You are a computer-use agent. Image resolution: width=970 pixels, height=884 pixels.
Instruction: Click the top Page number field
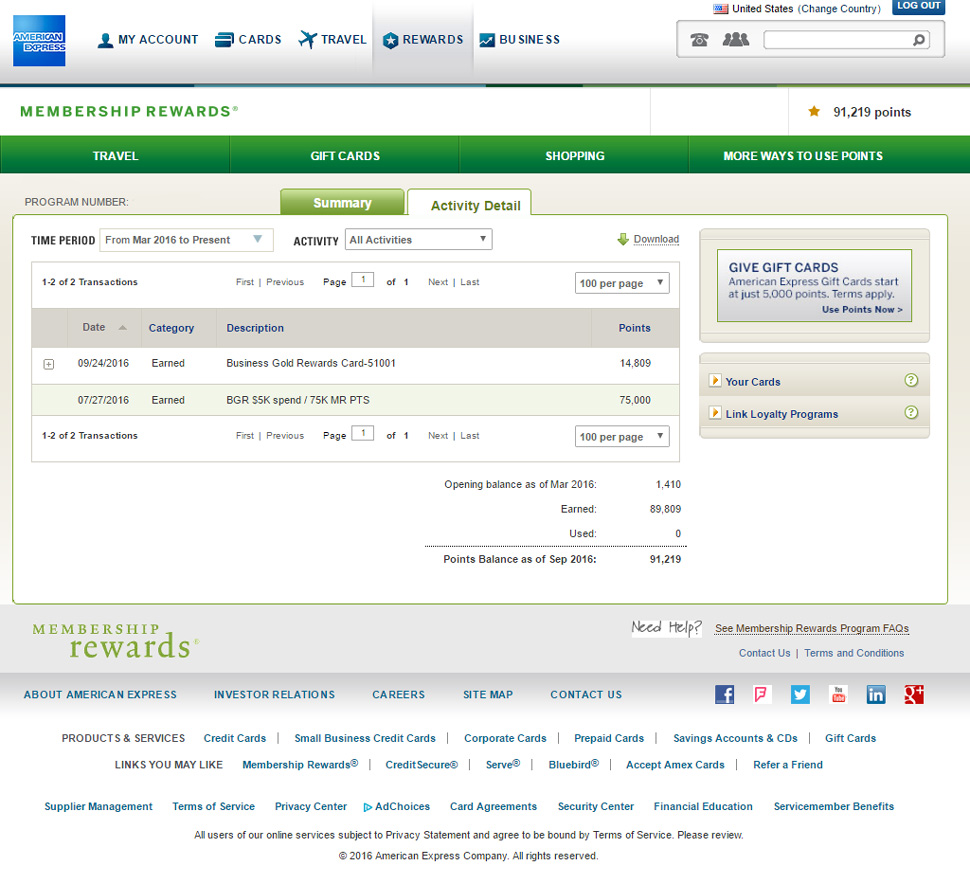click(363, 280)
